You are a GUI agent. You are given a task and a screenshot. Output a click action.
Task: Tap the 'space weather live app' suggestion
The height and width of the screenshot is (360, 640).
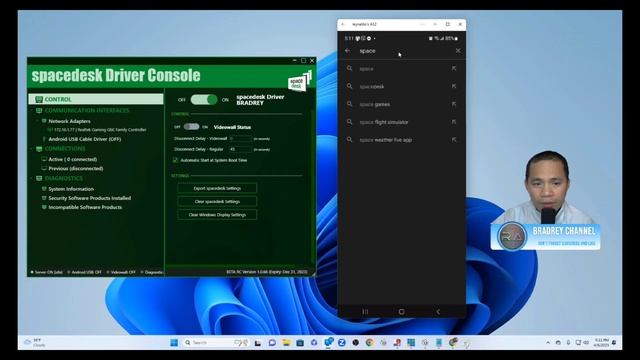[402, 140]
